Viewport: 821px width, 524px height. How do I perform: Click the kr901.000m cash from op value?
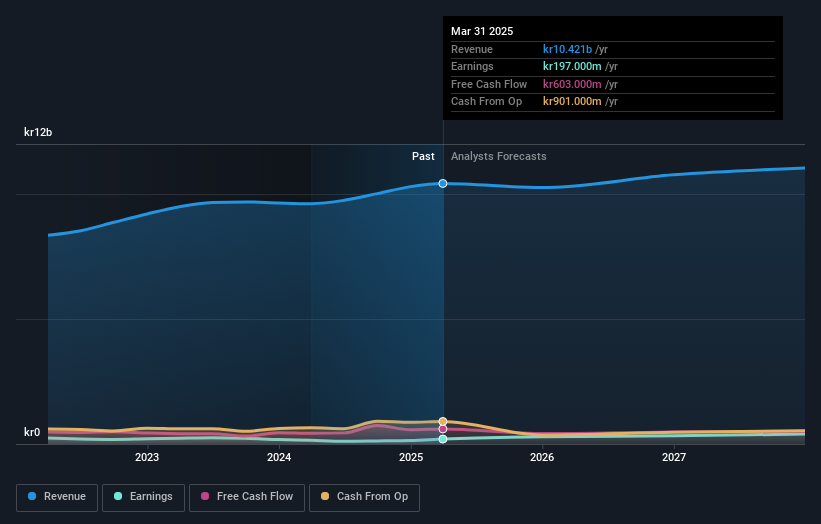[x=572, y=101]
